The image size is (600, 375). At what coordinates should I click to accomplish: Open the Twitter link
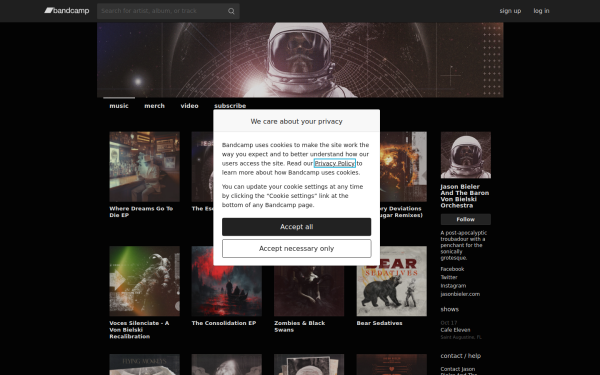point(449,277)
